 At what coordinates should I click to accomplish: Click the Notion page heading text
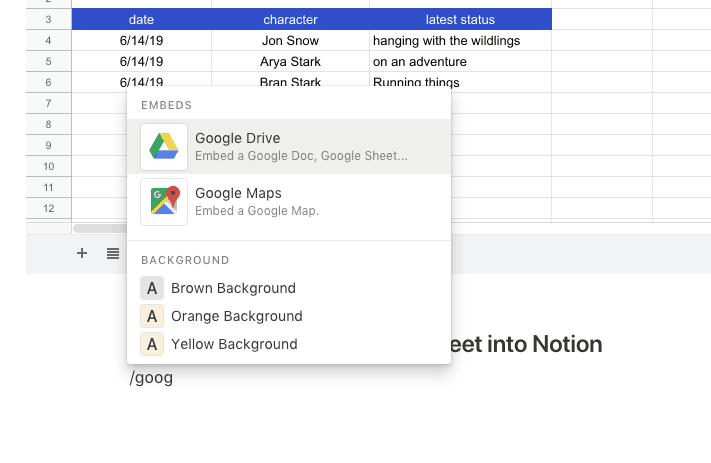526,344
